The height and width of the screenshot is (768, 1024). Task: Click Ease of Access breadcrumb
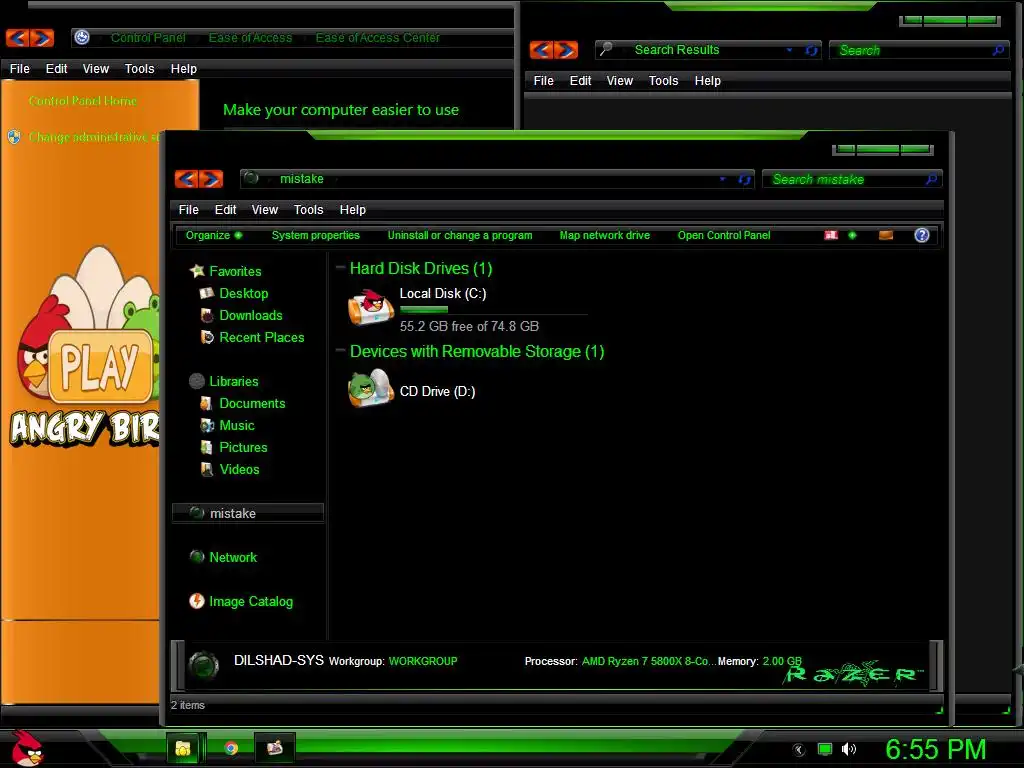(250, 38)
